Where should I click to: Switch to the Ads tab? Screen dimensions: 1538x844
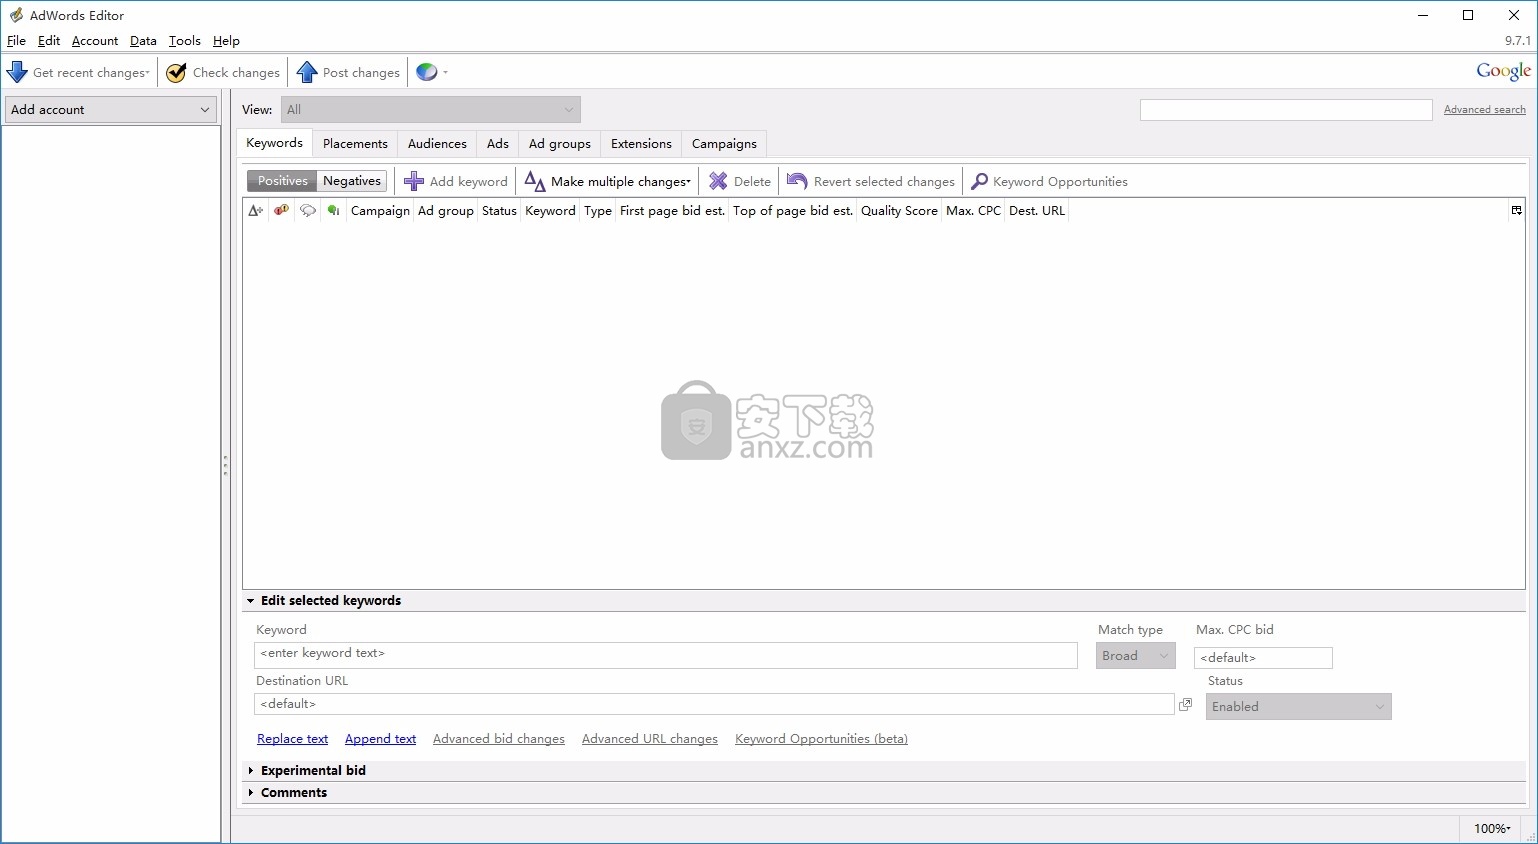pos(498,144)
